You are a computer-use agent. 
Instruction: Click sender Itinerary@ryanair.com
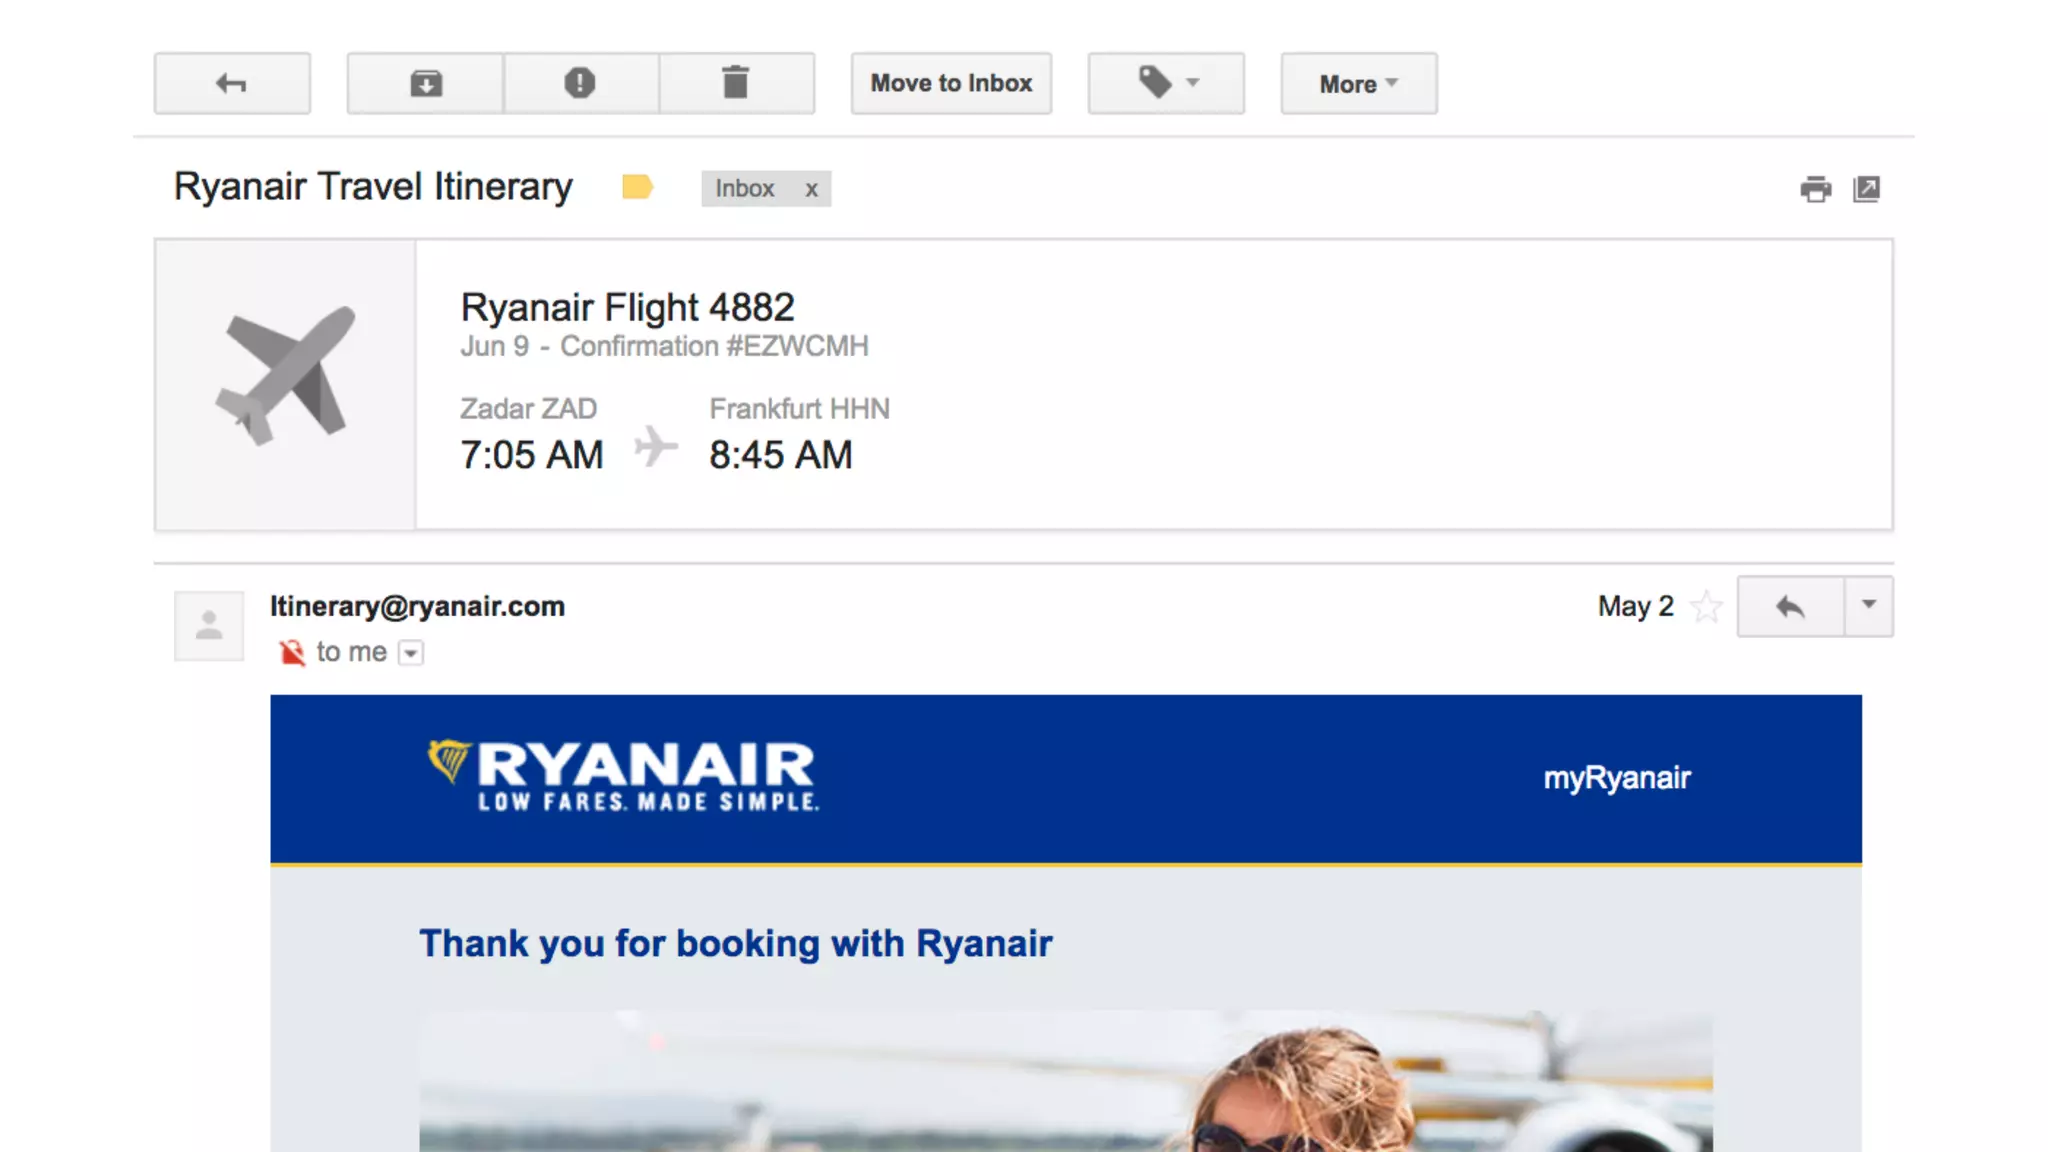[x=417, y=606]
